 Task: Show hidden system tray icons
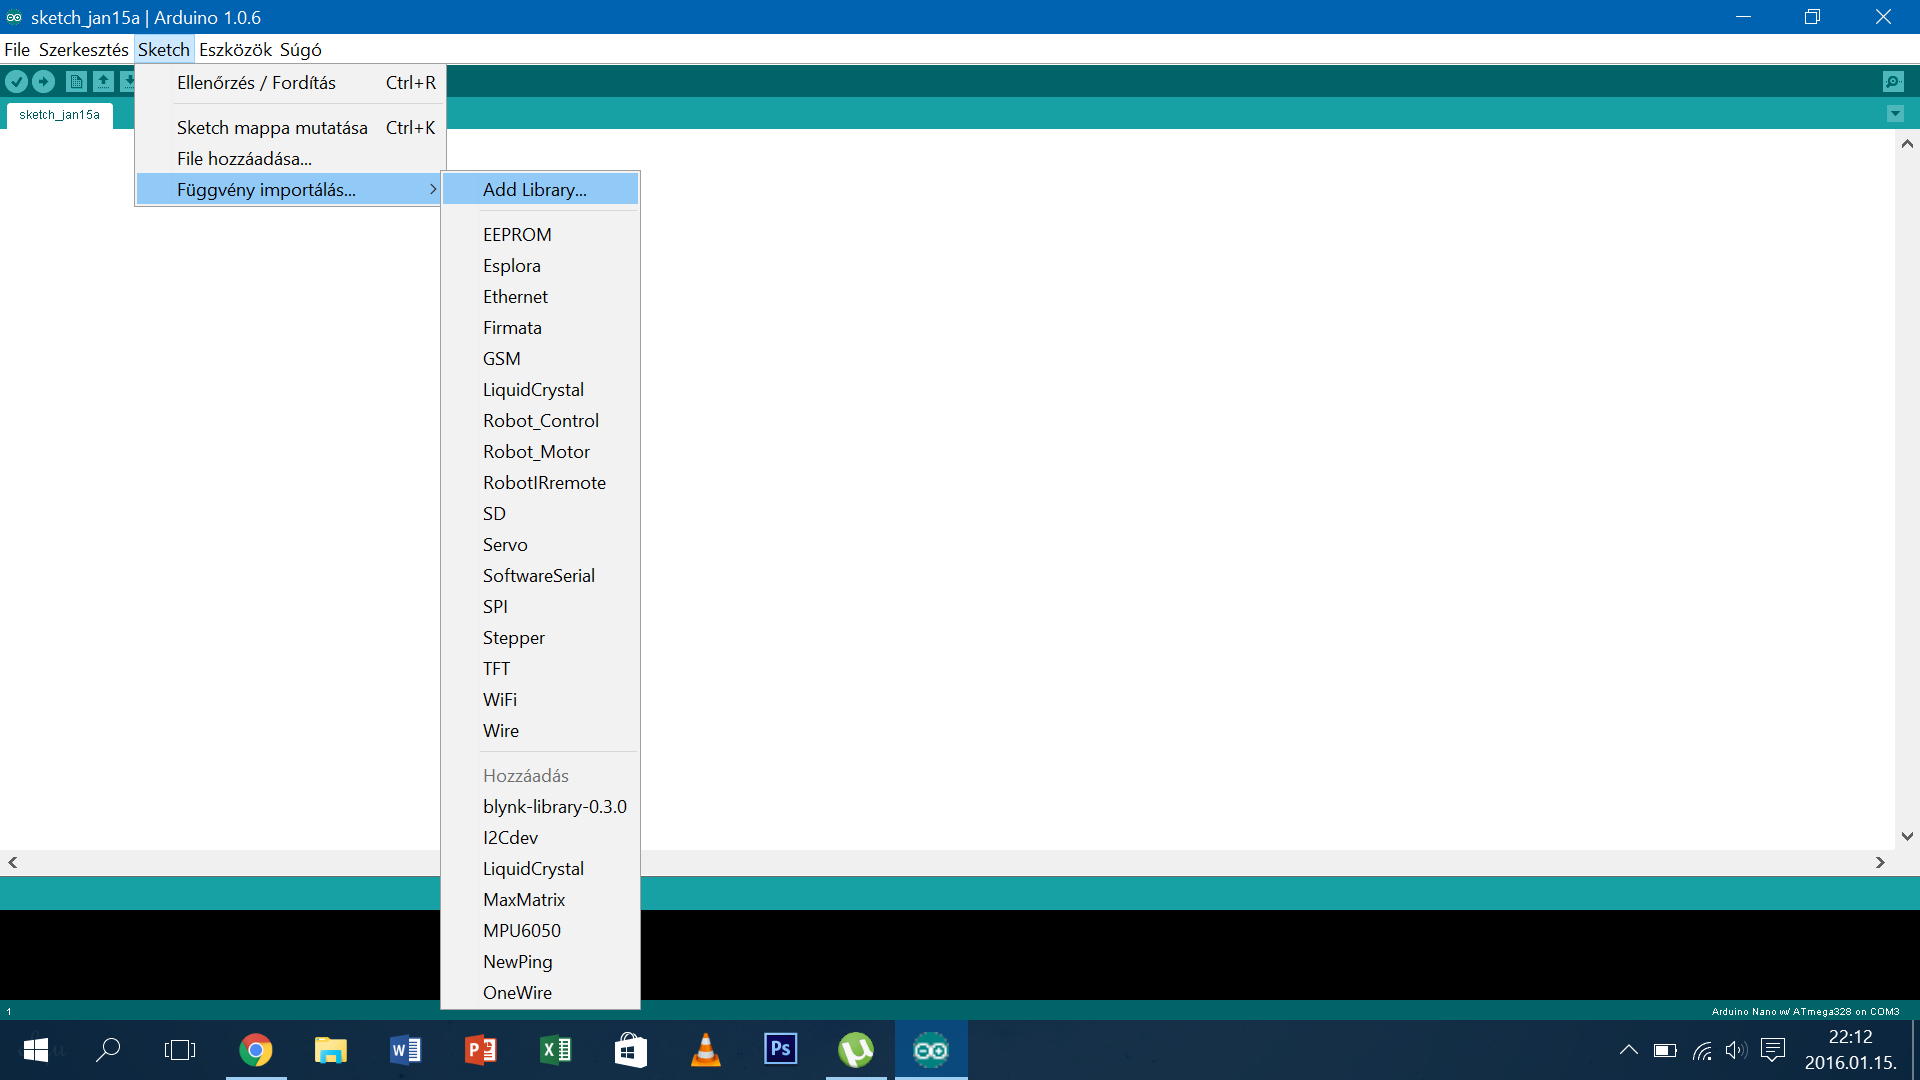coord(1628,1049)
